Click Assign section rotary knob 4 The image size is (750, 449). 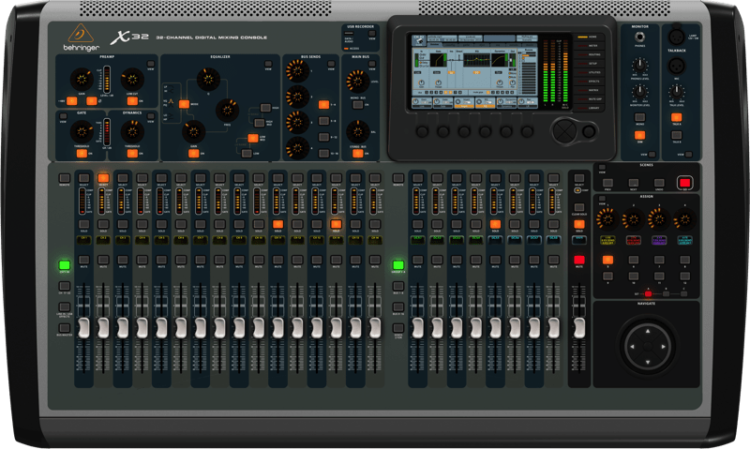pos(684,219)
